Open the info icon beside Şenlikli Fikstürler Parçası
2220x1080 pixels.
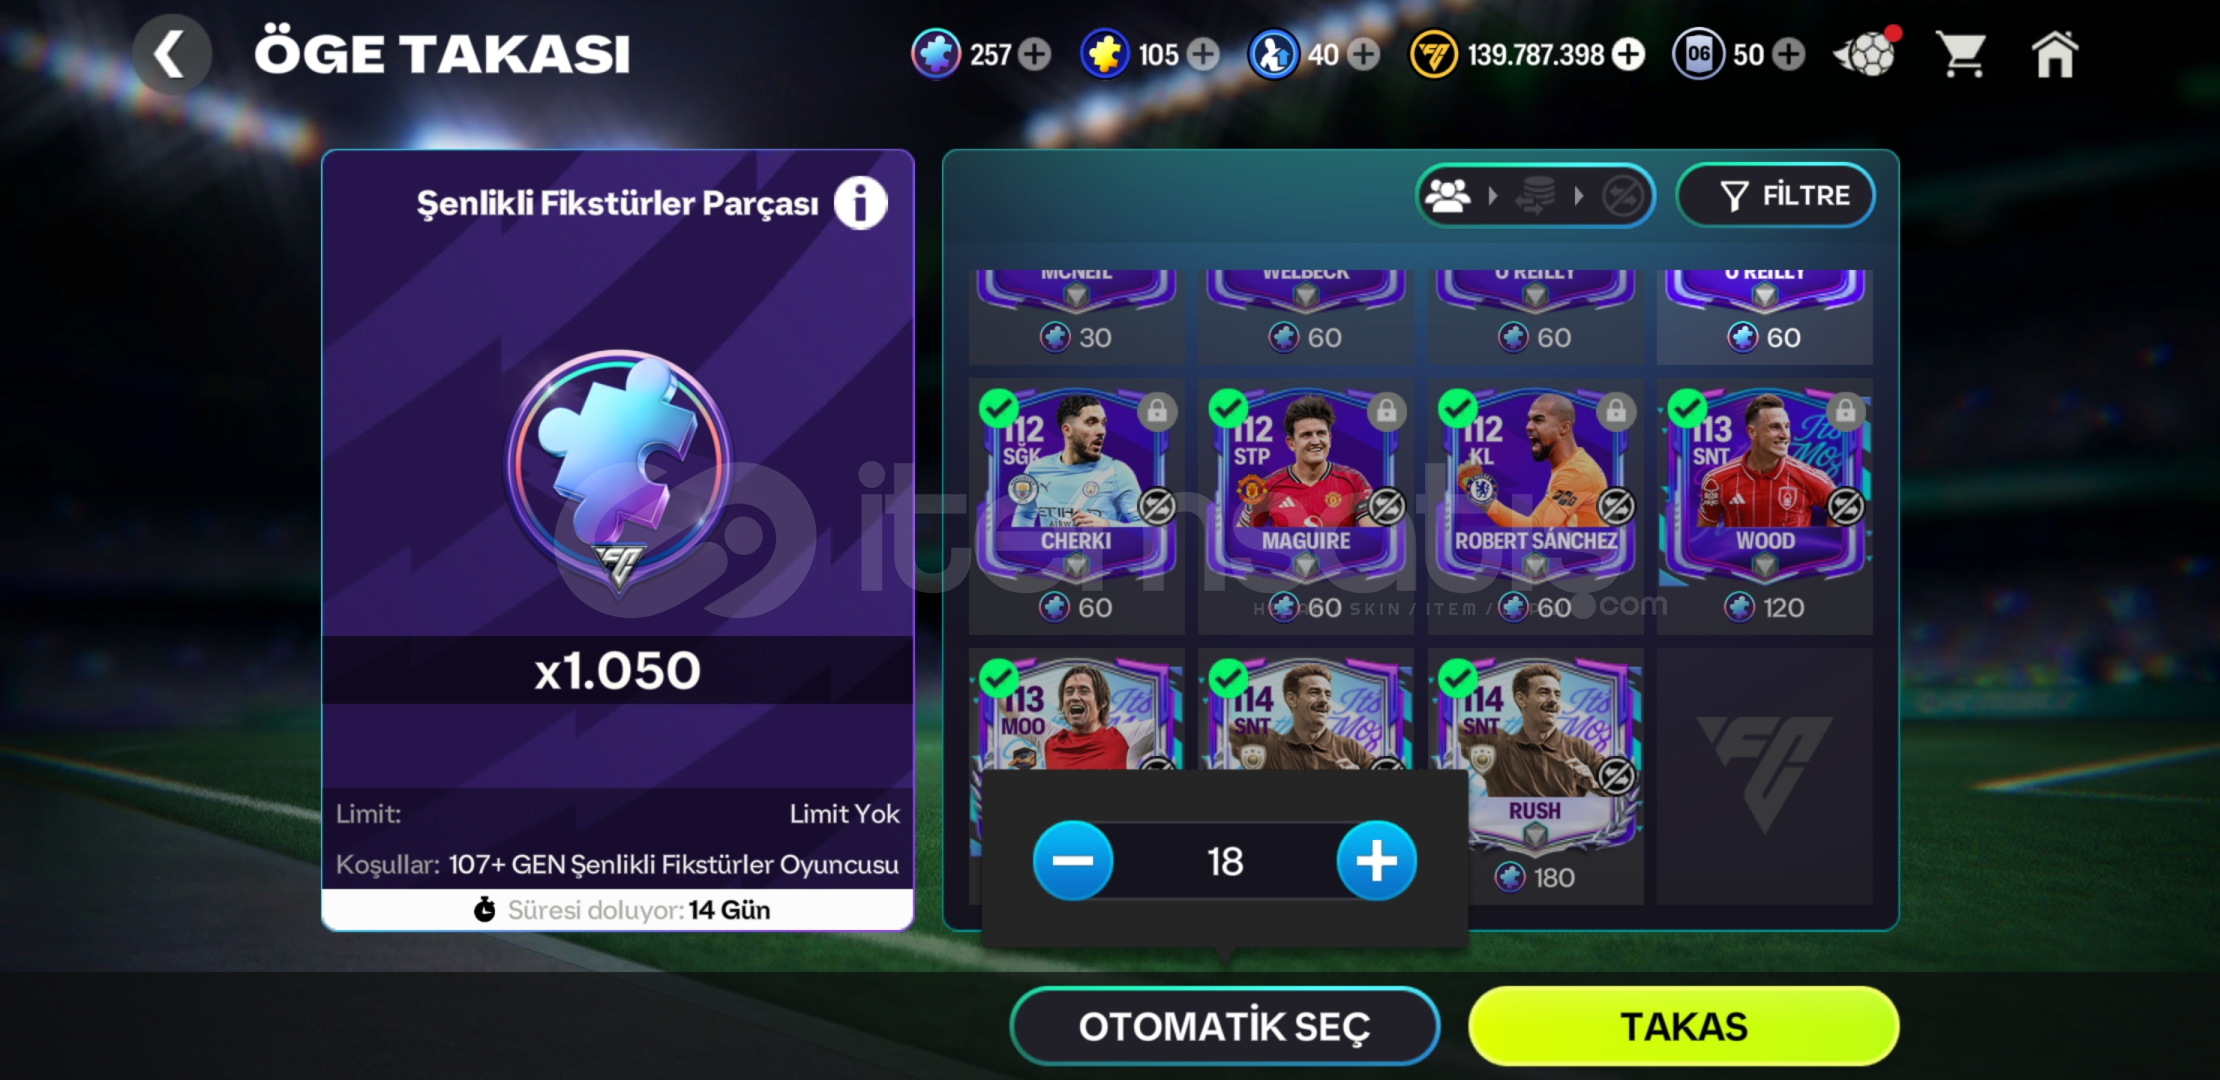860,203
